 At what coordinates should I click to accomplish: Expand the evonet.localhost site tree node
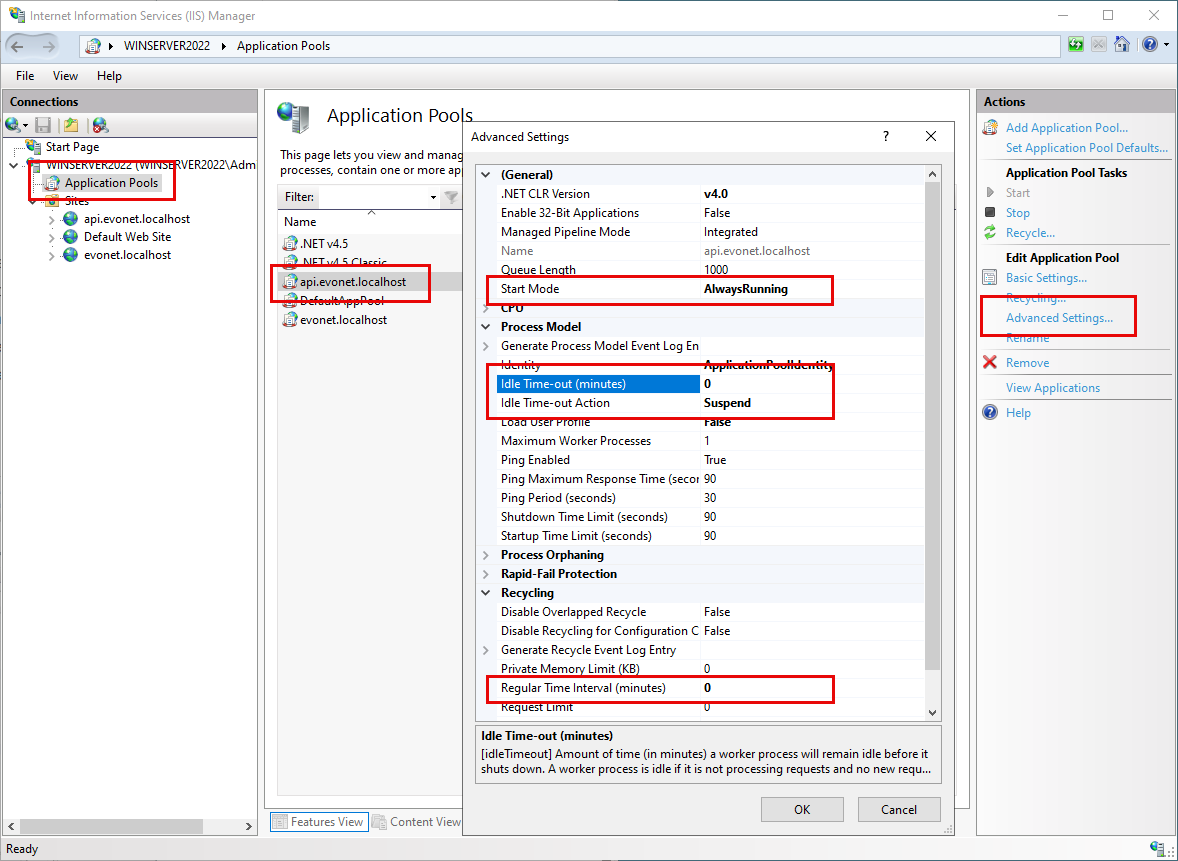pyautogui.click(x=52, y=255)
